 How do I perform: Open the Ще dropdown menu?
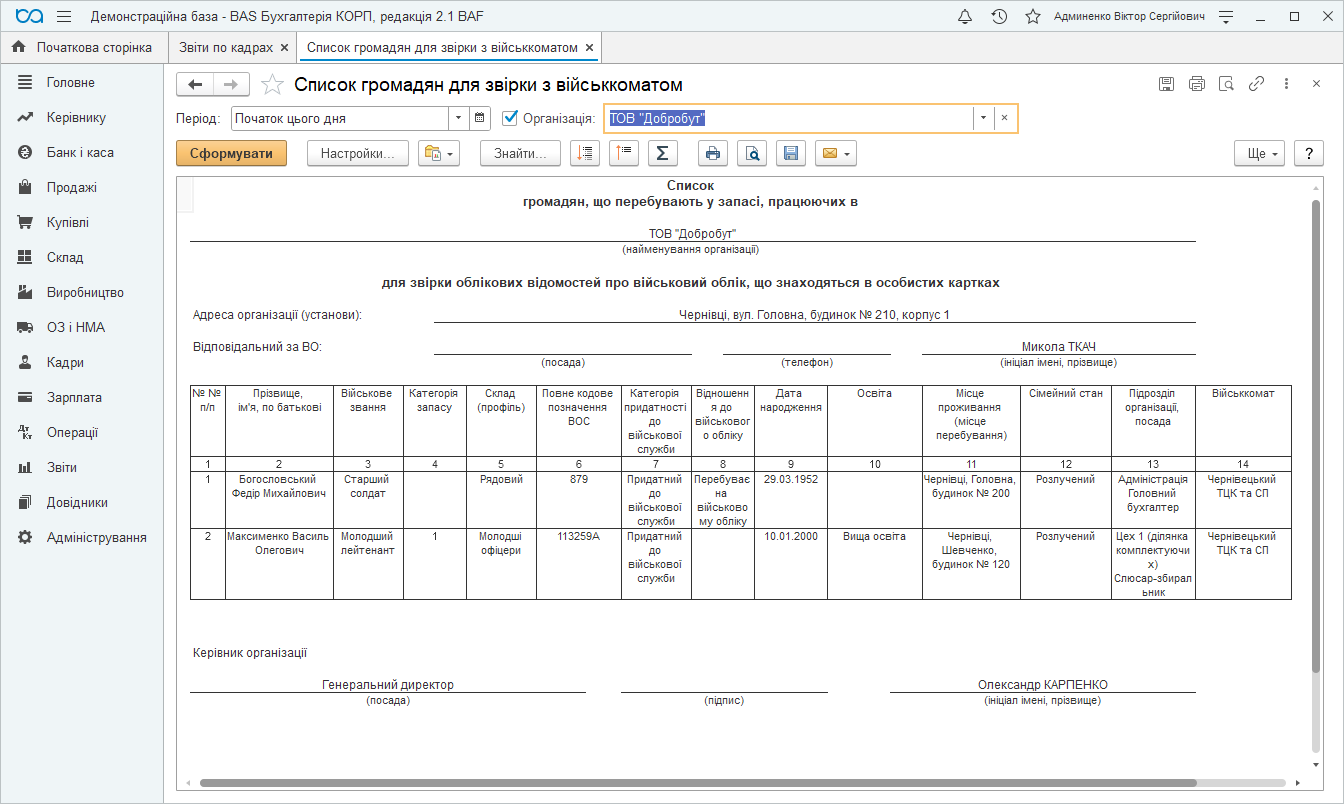click(1260, 153)
